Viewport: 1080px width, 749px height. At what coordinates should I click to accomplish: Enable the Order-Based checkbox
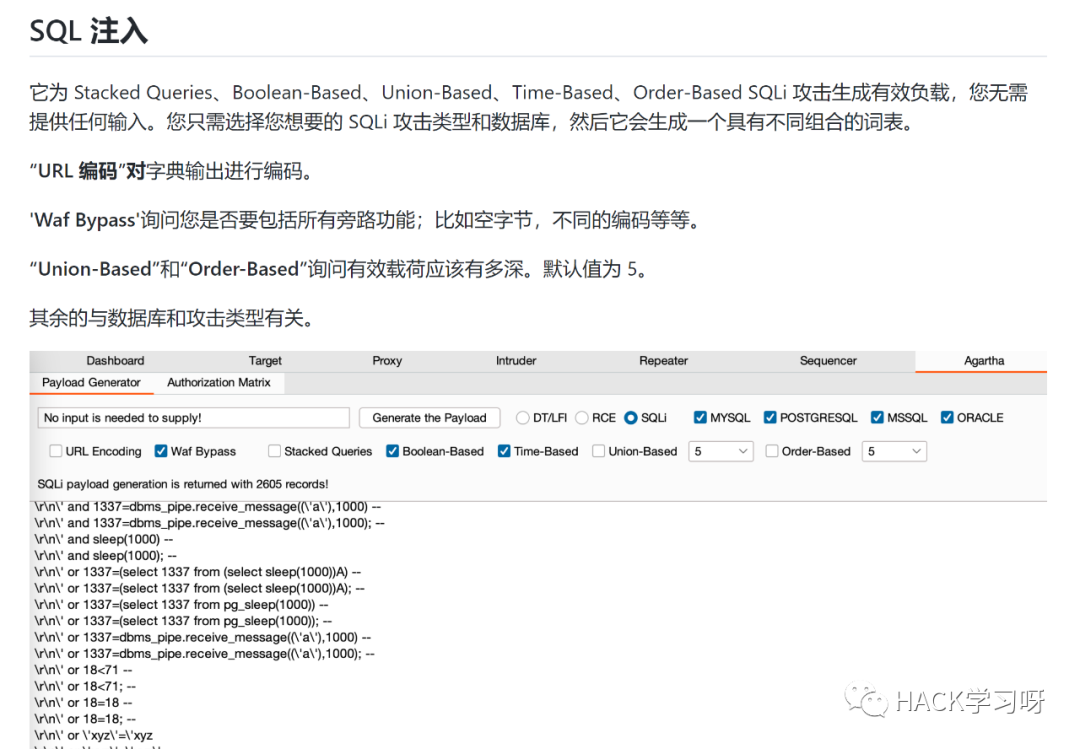[x=772, y=451]
